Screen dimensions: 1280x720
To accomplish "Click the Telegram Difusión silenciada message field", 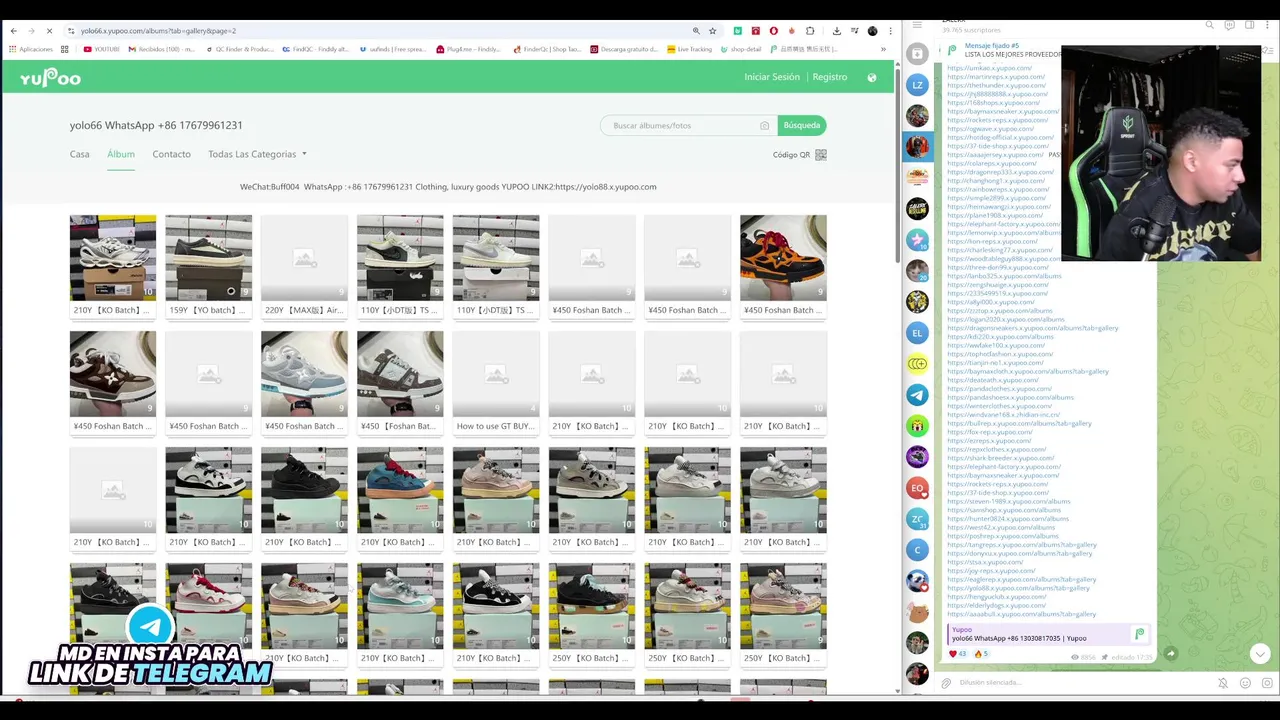I will click(x=1080, y=683).
